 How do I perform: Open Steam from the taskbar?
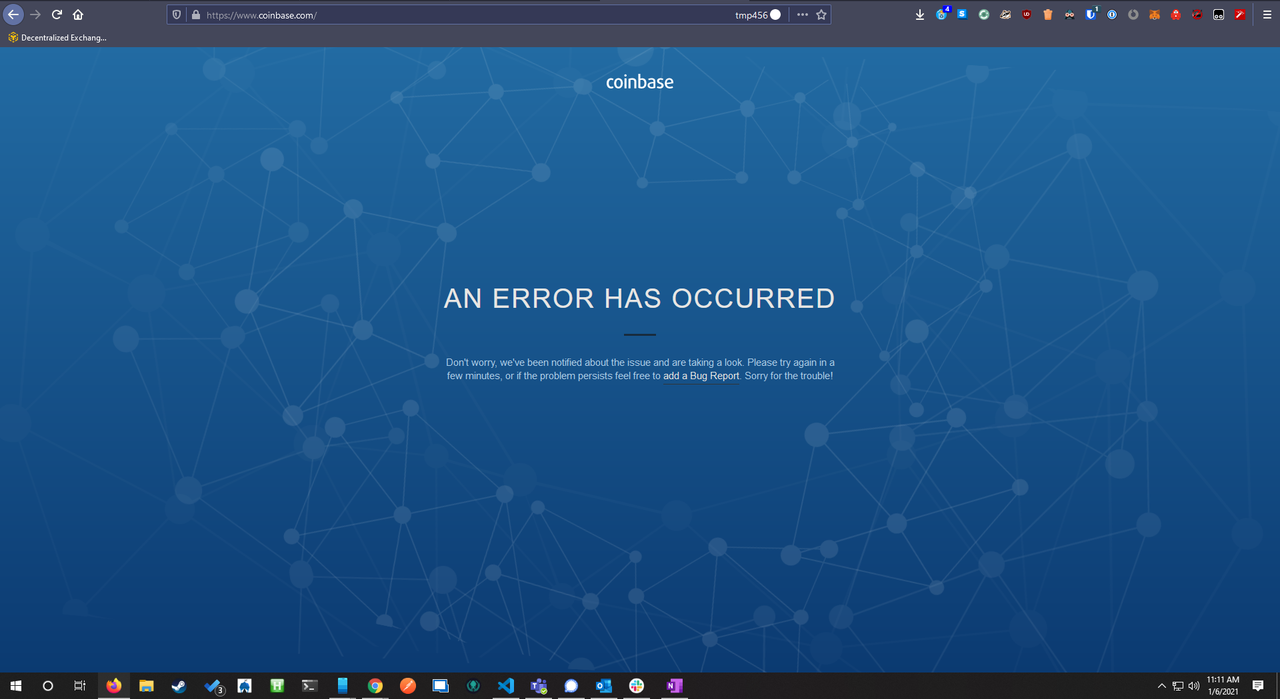(x=179, y=686)
